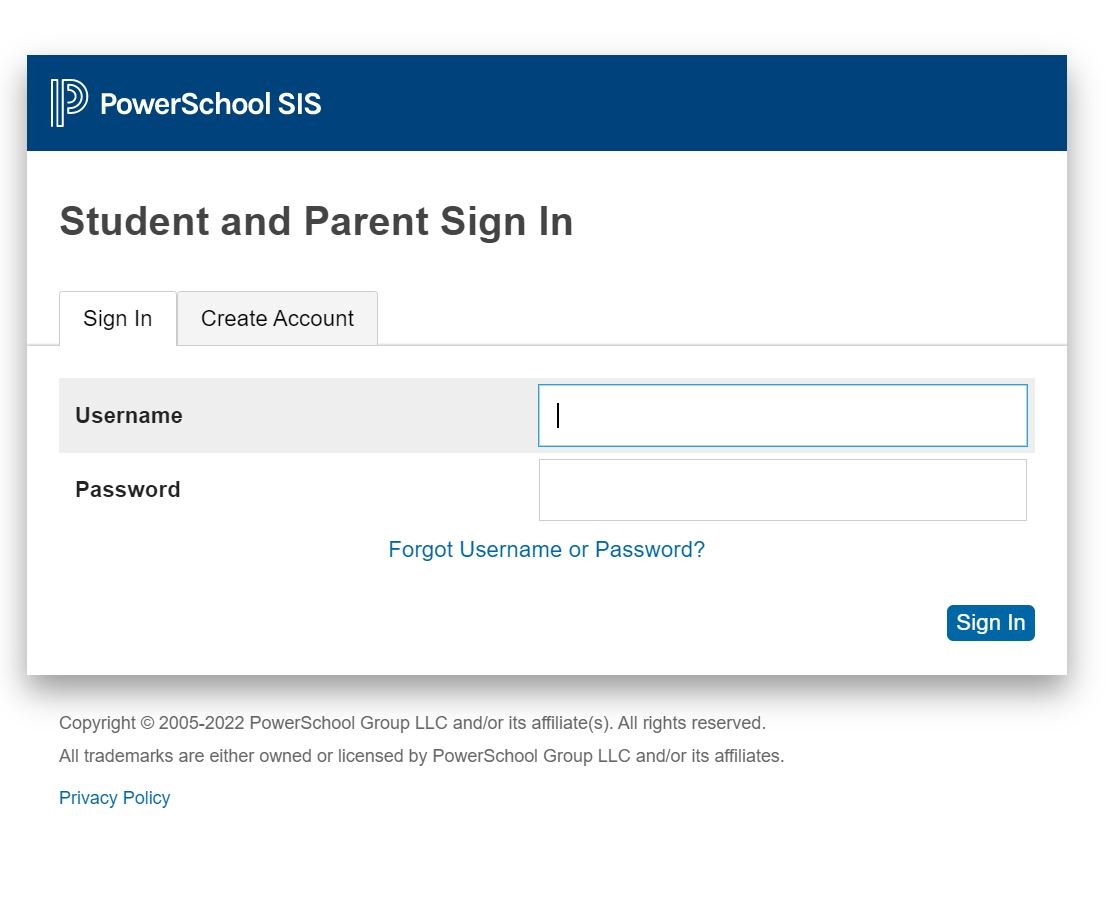1113x911 pixels.
Task: Focus the Password input box
Action: tap(782, 489)
